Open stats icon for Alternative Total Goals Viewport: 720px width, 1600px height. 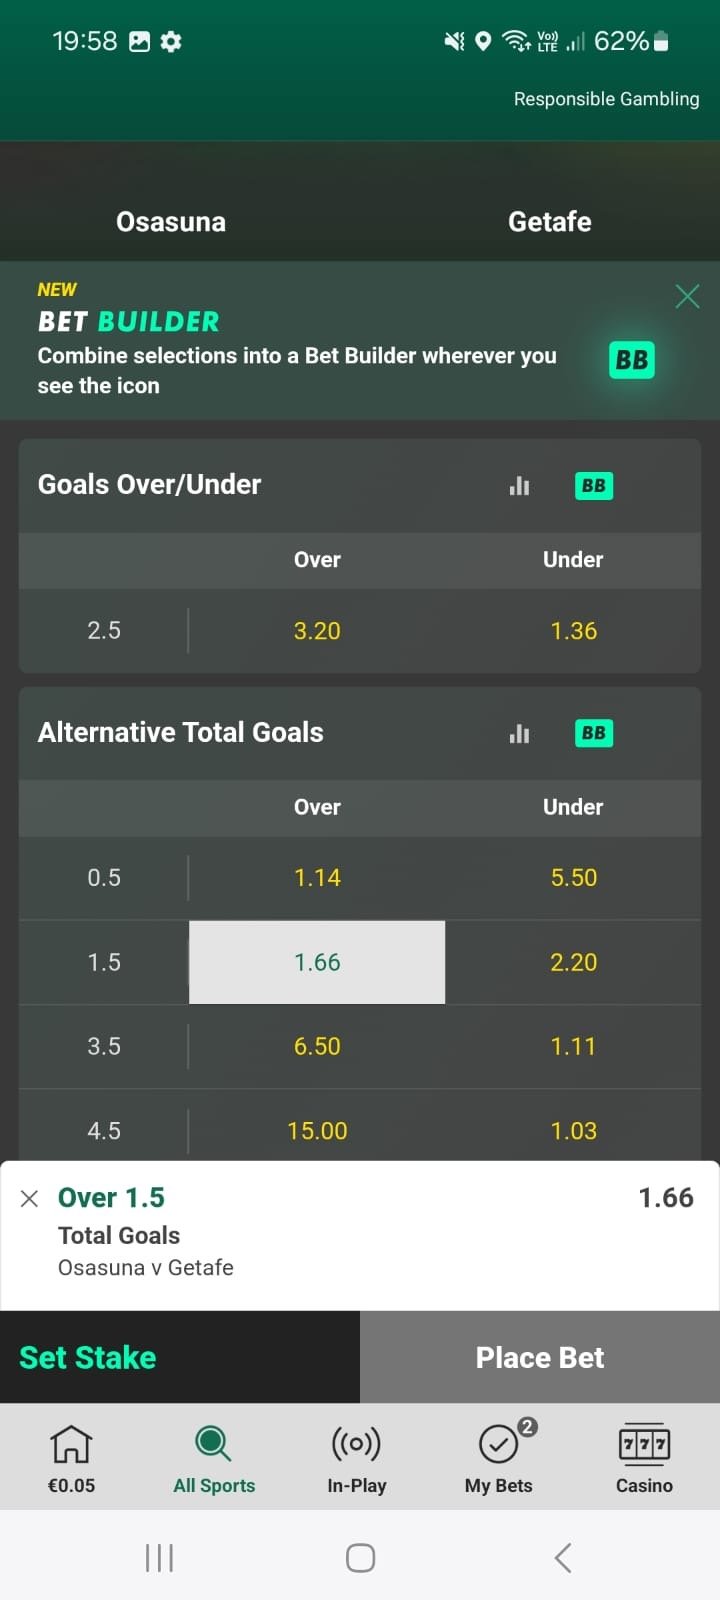coord(519,734)
